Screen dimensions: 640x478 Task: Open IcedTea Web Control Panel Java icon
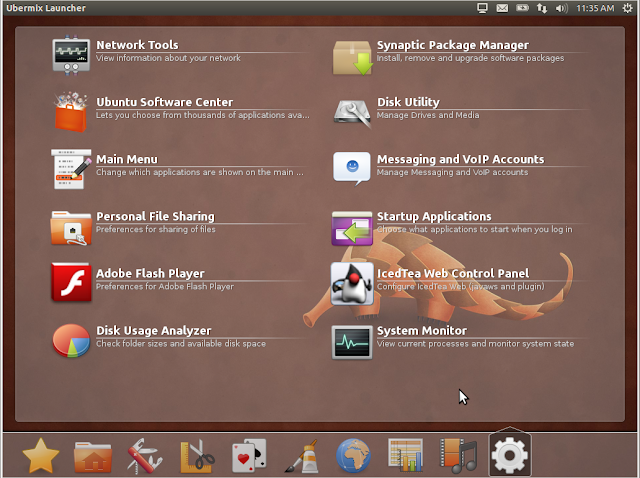pyautogui.click(x=352, y=284)
